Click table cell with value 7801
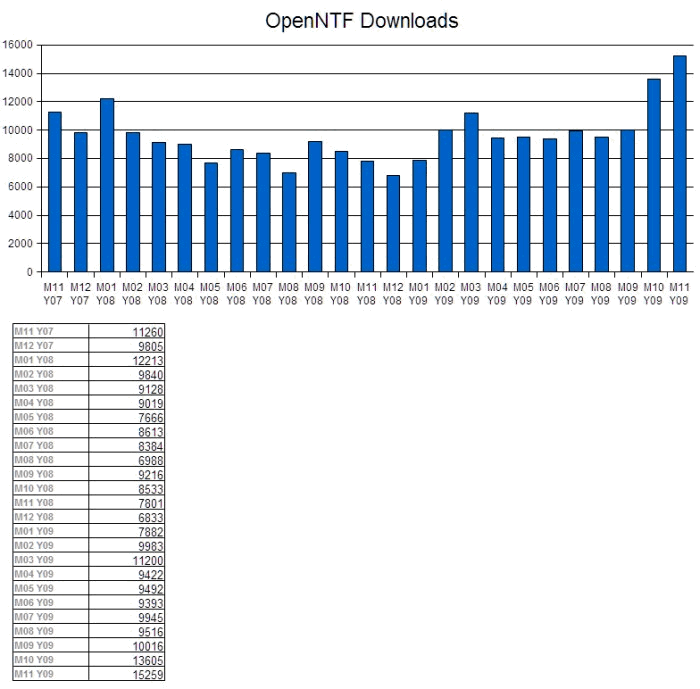700x689 pixels. (126, 503)
